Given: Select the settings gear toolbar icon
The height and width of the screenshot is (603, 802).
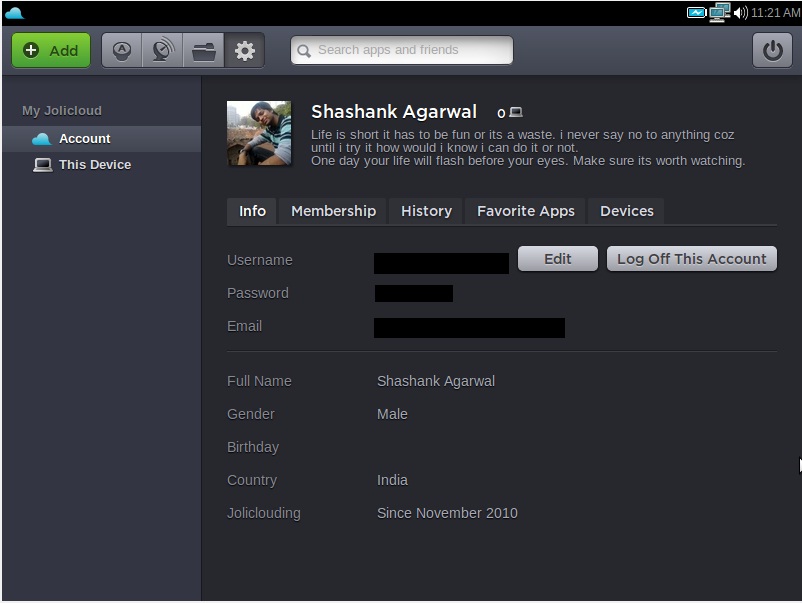Looking at the screenshot, I should (x=244, y=51).
